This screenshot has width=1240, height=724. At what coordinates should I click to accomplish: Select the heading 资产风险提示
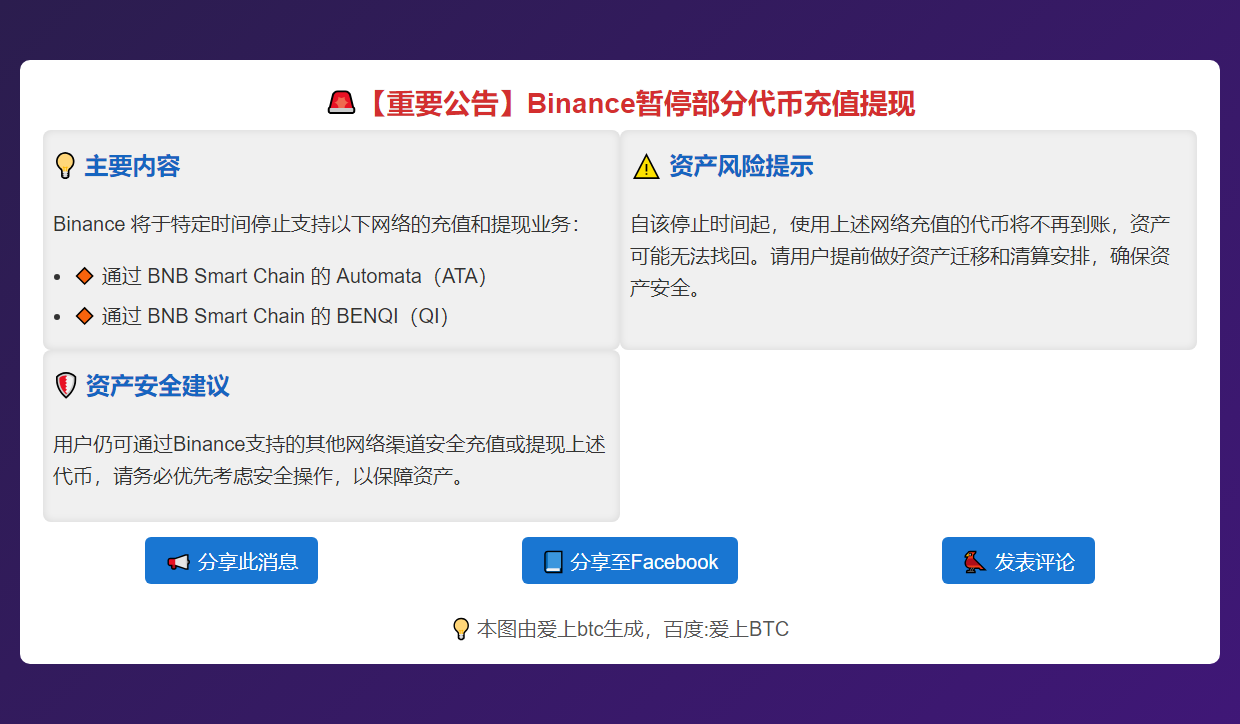[x=741, y=166]
